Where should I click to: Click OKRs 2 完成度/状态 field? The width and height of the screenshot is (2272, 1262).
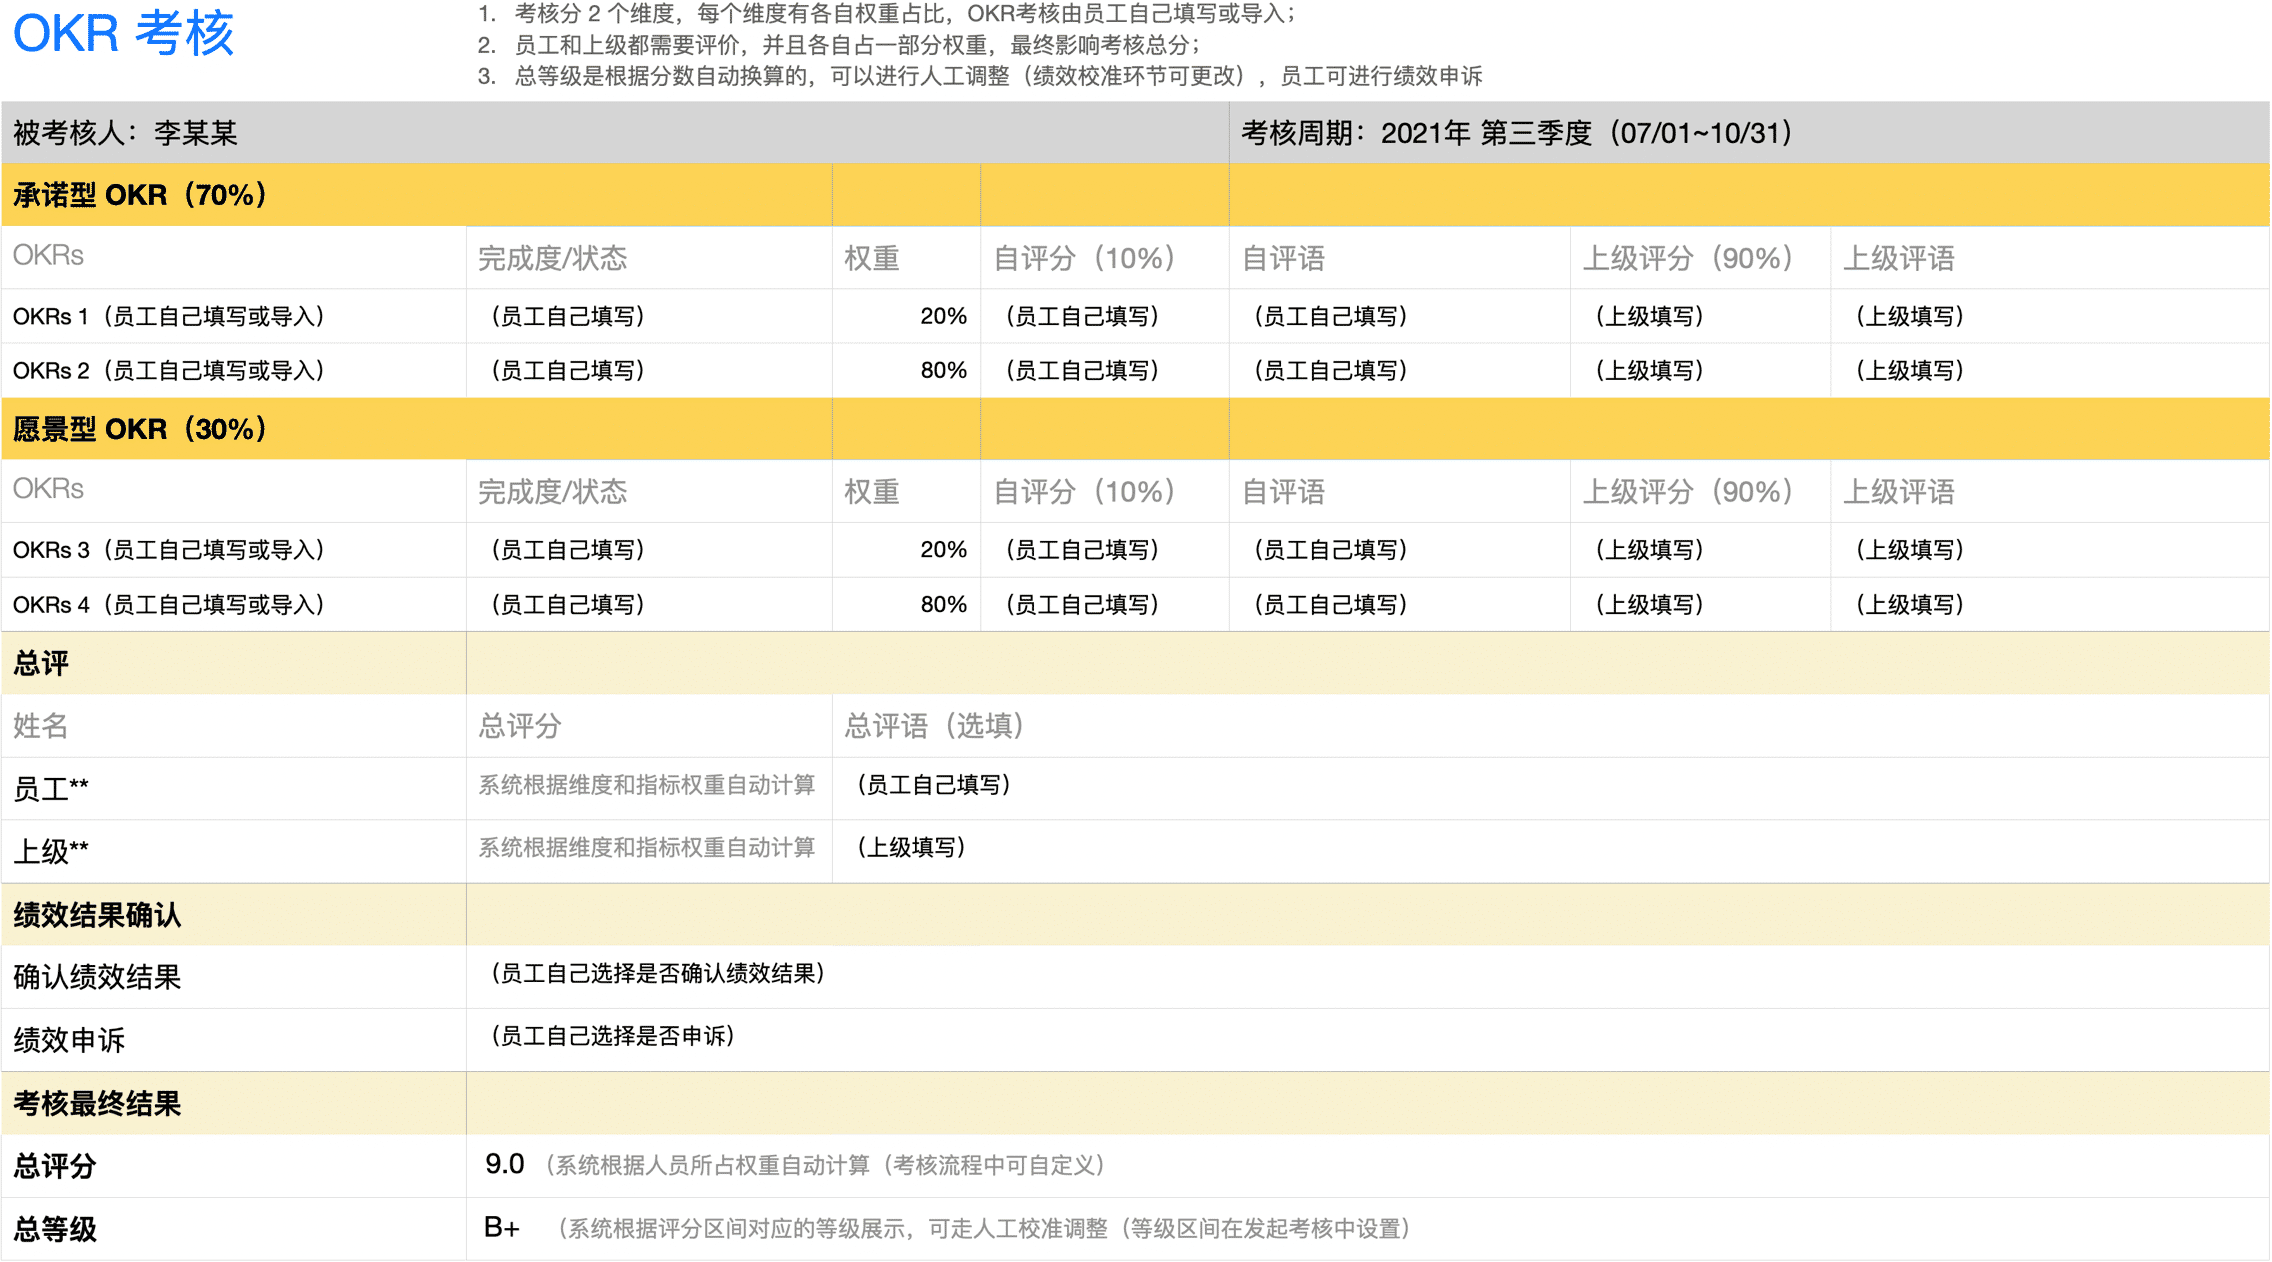(649, 371)
